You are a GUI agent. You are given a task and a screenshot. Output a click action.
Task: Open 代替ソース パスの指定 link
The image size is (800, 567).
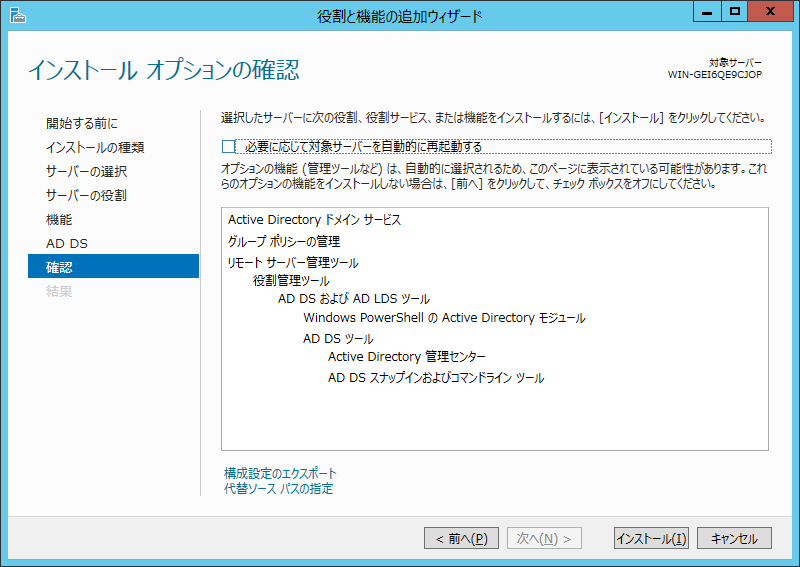pos(278,489)
